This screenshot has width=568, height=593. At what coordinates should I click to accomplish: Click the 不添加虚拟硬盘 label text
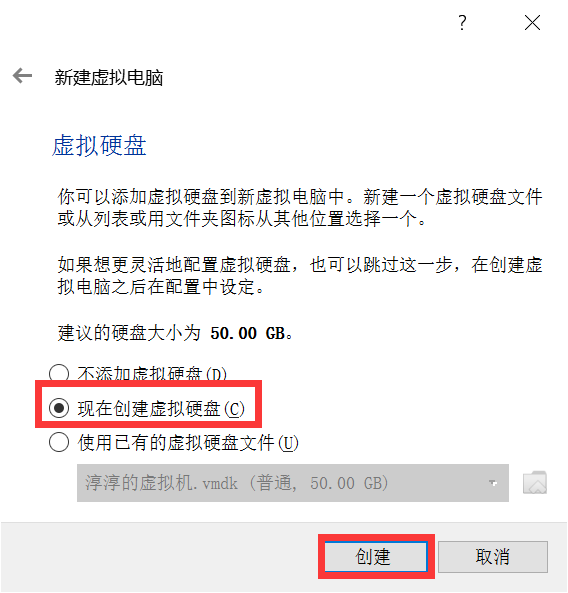pos(140,374)
